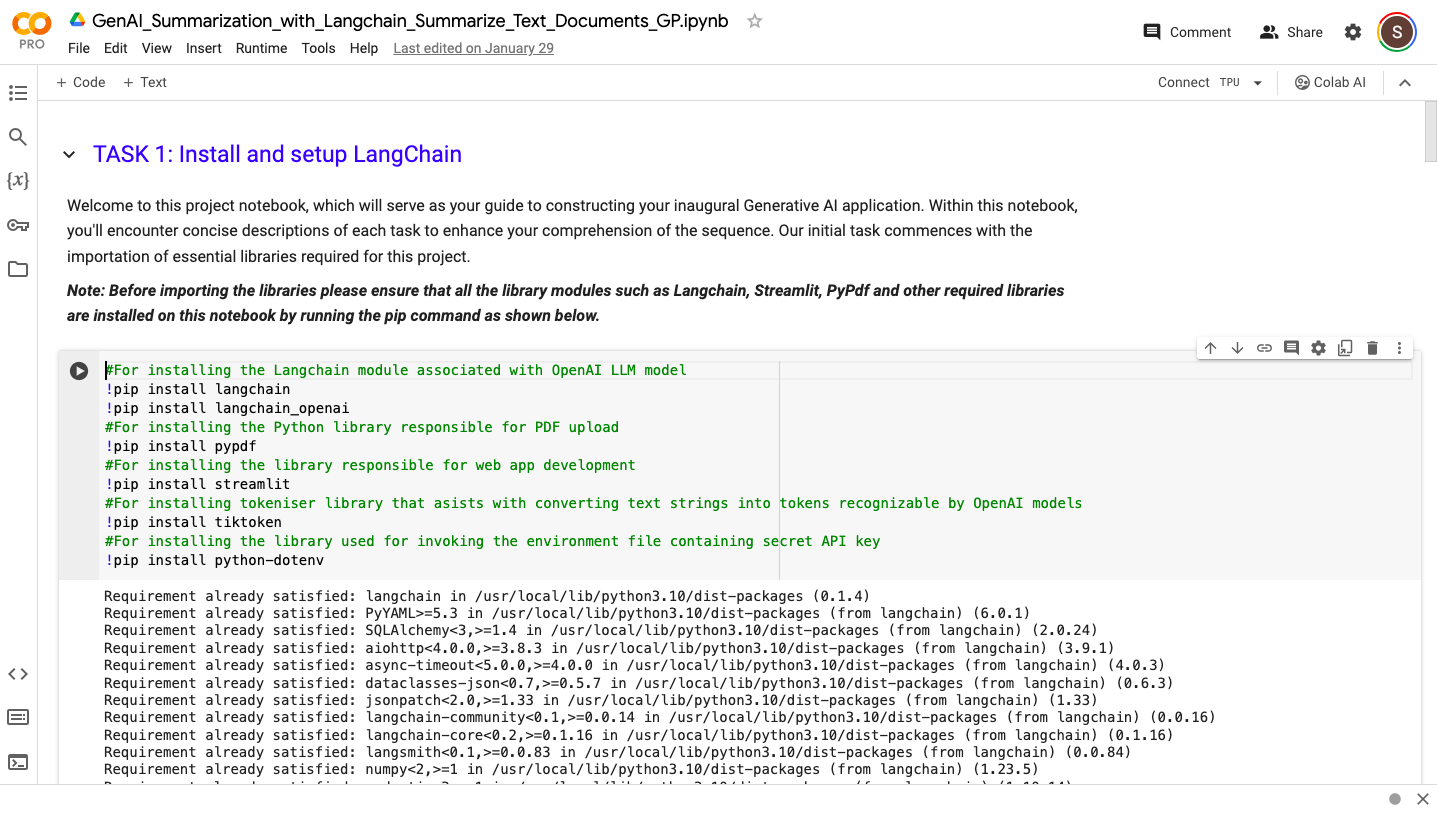View the Last edited on January 29 history
This screenshot has width=1437, height=813.
474,48
